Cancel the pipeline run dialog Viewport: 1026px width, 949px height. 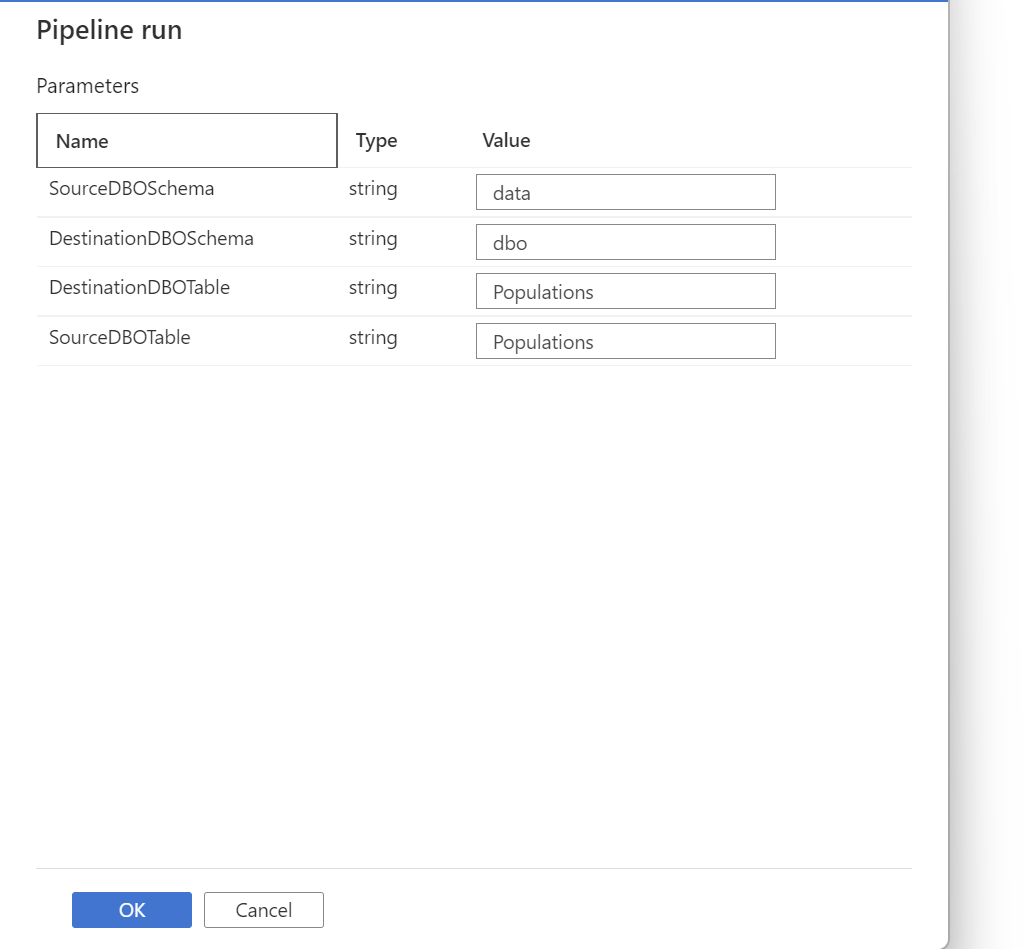coord(264,910)
